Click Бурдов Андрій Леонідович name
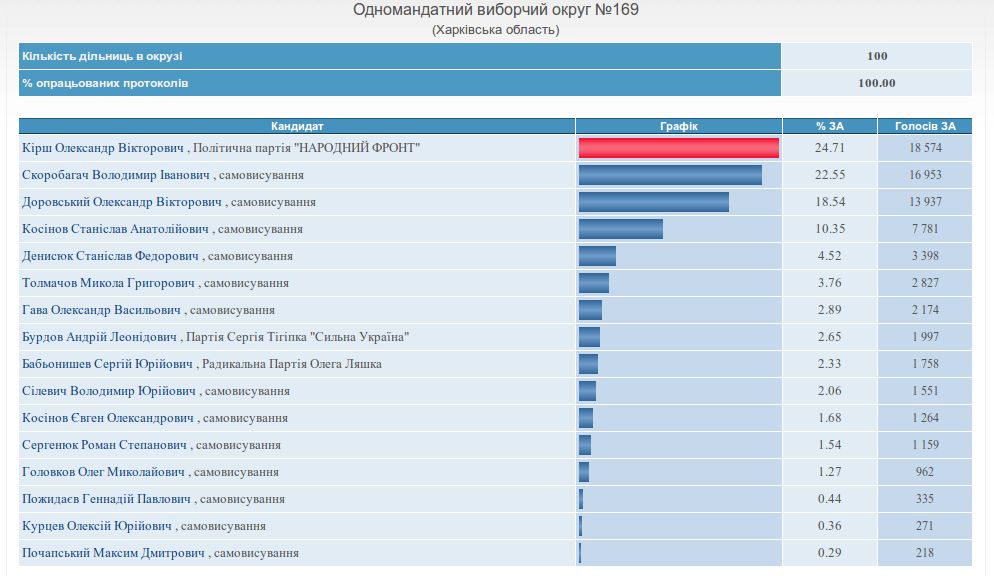The image size is (994, 576). (x=100, y=337)
